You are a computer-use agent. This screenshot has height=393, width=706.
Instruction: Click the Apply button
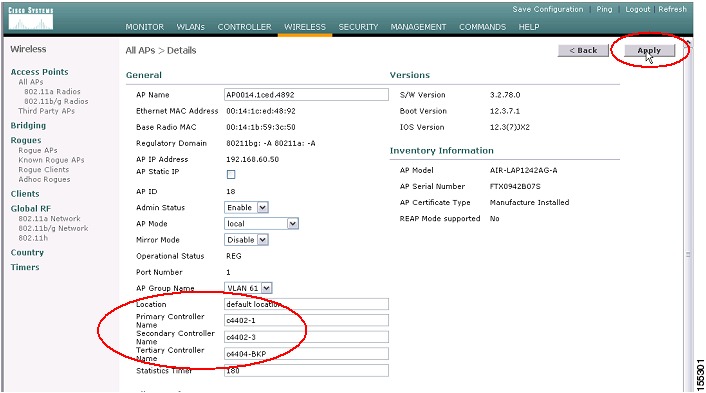(x=649, y=50)
